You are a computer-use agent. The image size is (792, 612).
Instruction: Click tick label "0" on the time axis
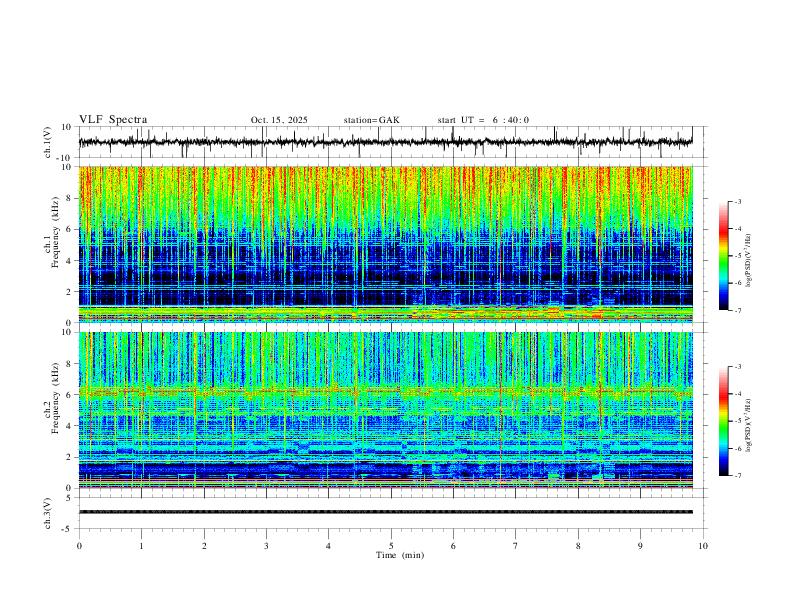tap(79, 546)
